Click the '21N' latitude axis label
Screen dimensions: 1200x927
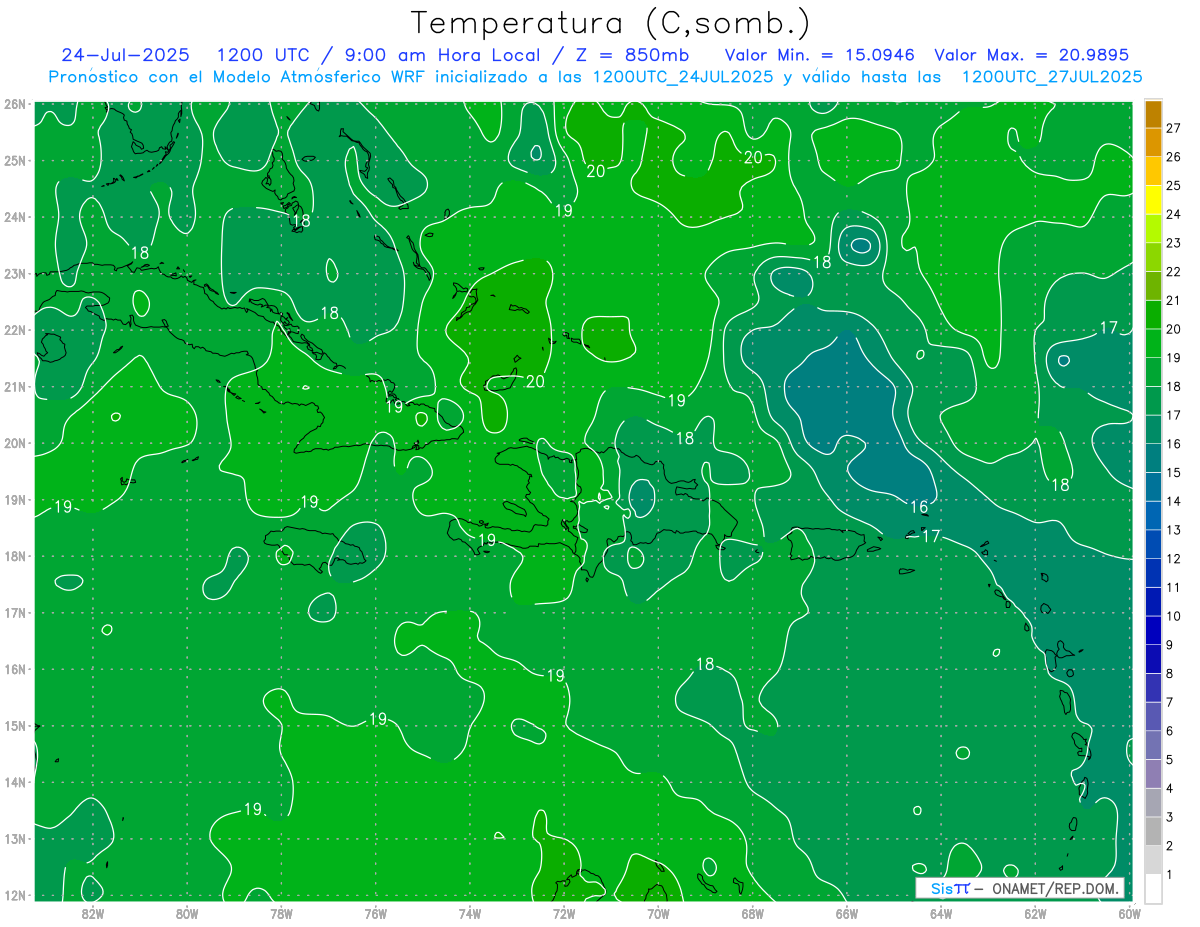(x=14, y=386)
